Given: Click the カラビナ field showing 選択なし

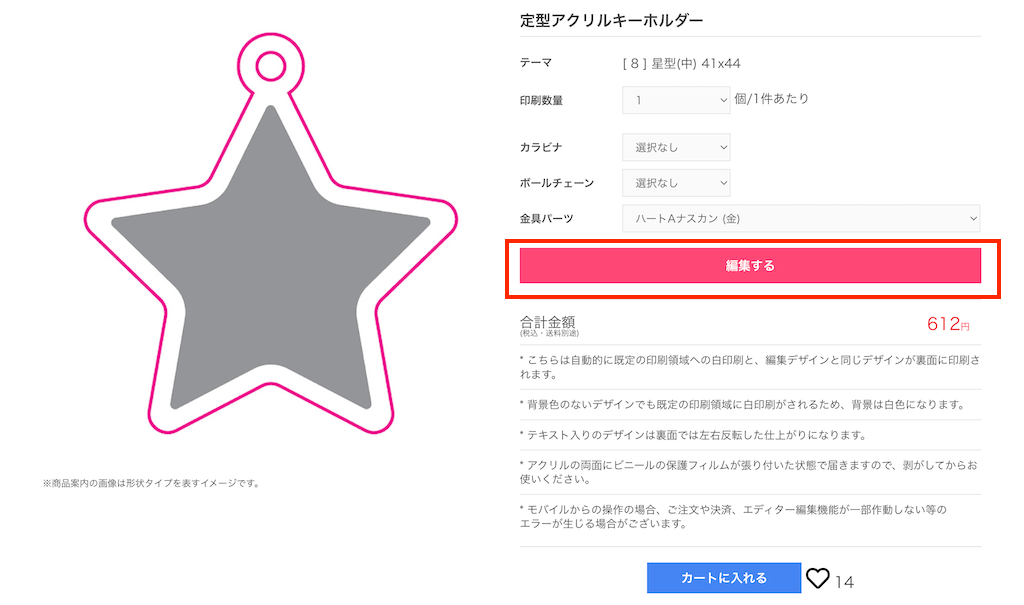Looking at the screenshot, I should [x=675, y=146].
